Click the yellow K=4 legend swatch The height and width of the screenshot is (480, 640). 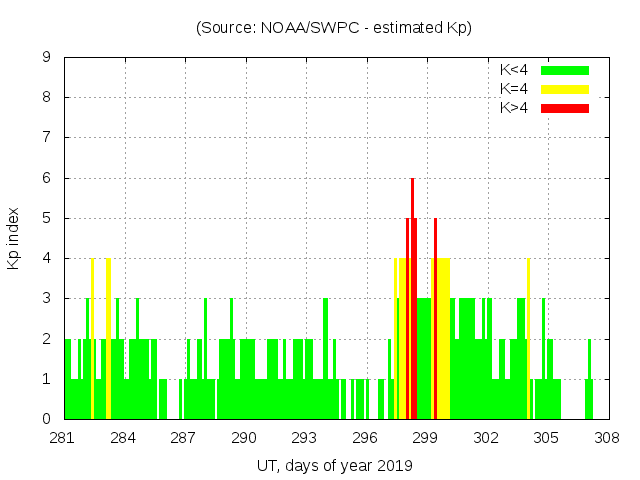click(565, 89)
